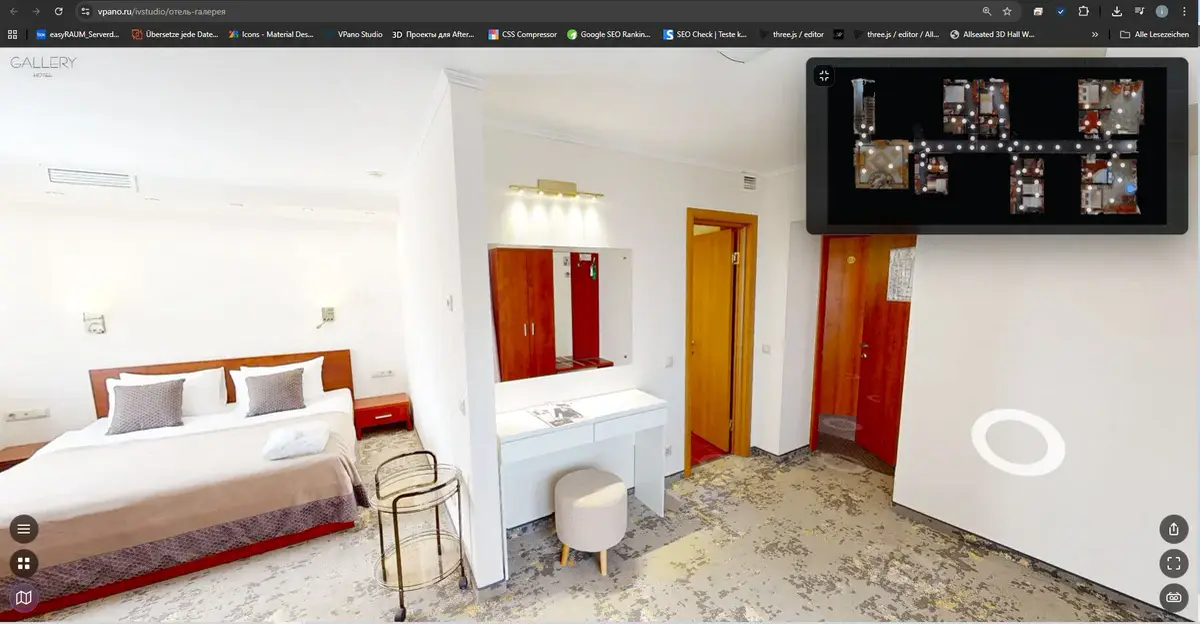
Task: View site information for vpano.ru
Action: [x=85, y=11]
